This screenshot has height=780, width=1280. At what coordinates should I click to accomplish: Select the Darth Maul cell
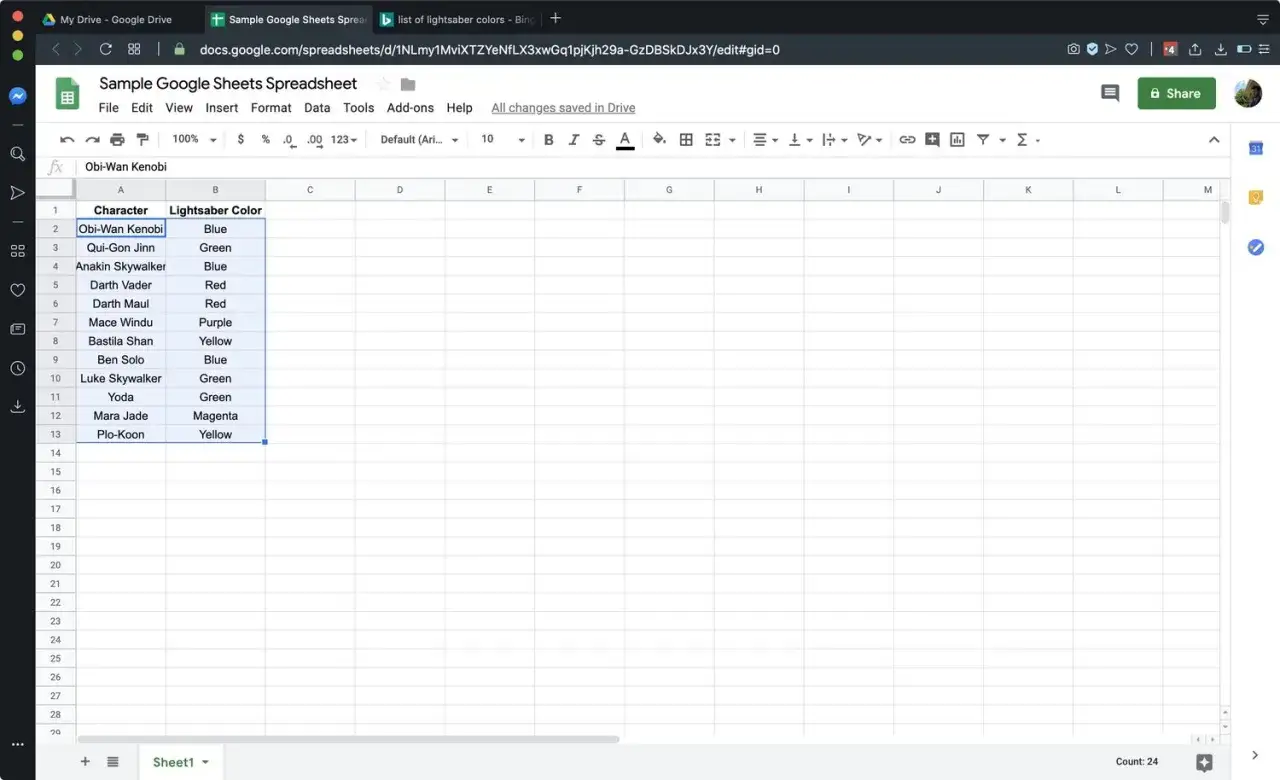[121, 304]
